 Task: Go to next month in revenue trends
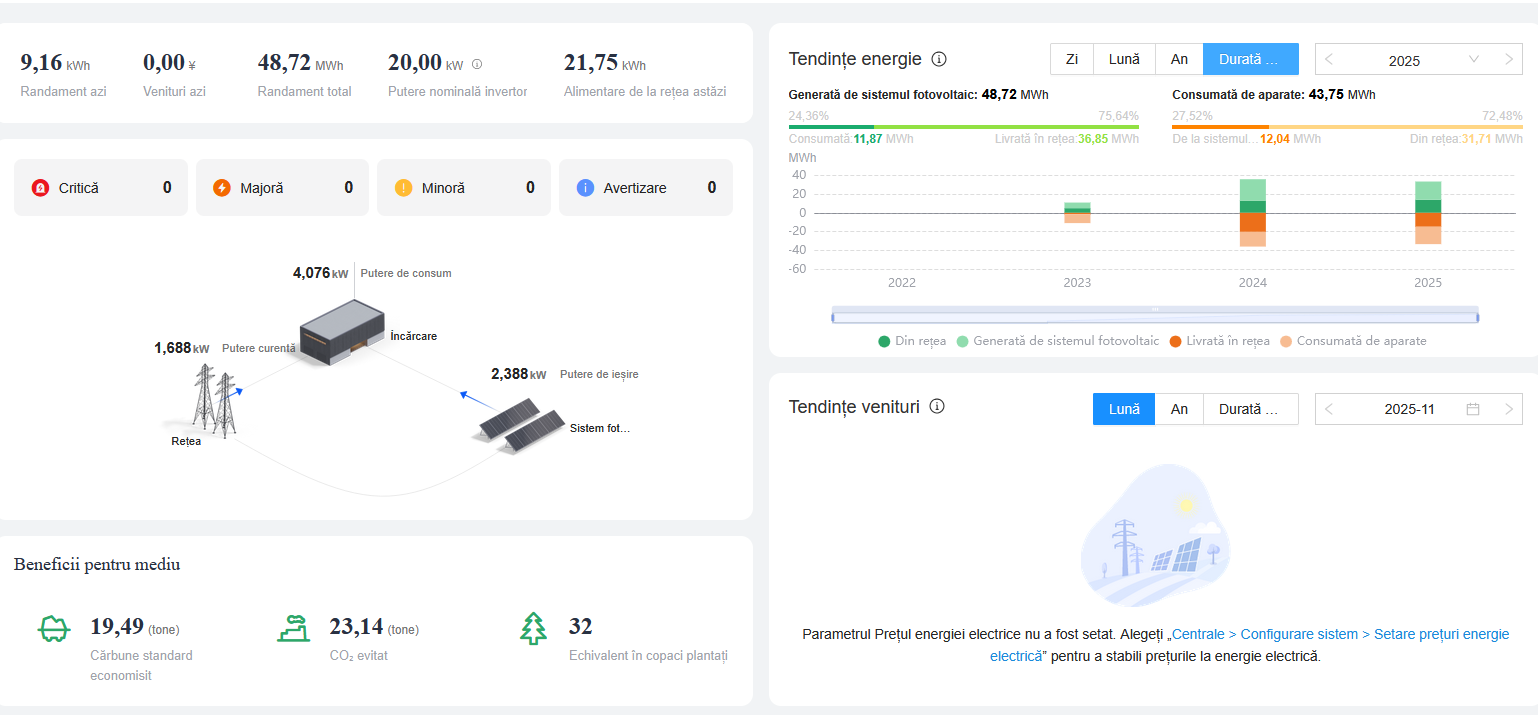point(1509,409)
